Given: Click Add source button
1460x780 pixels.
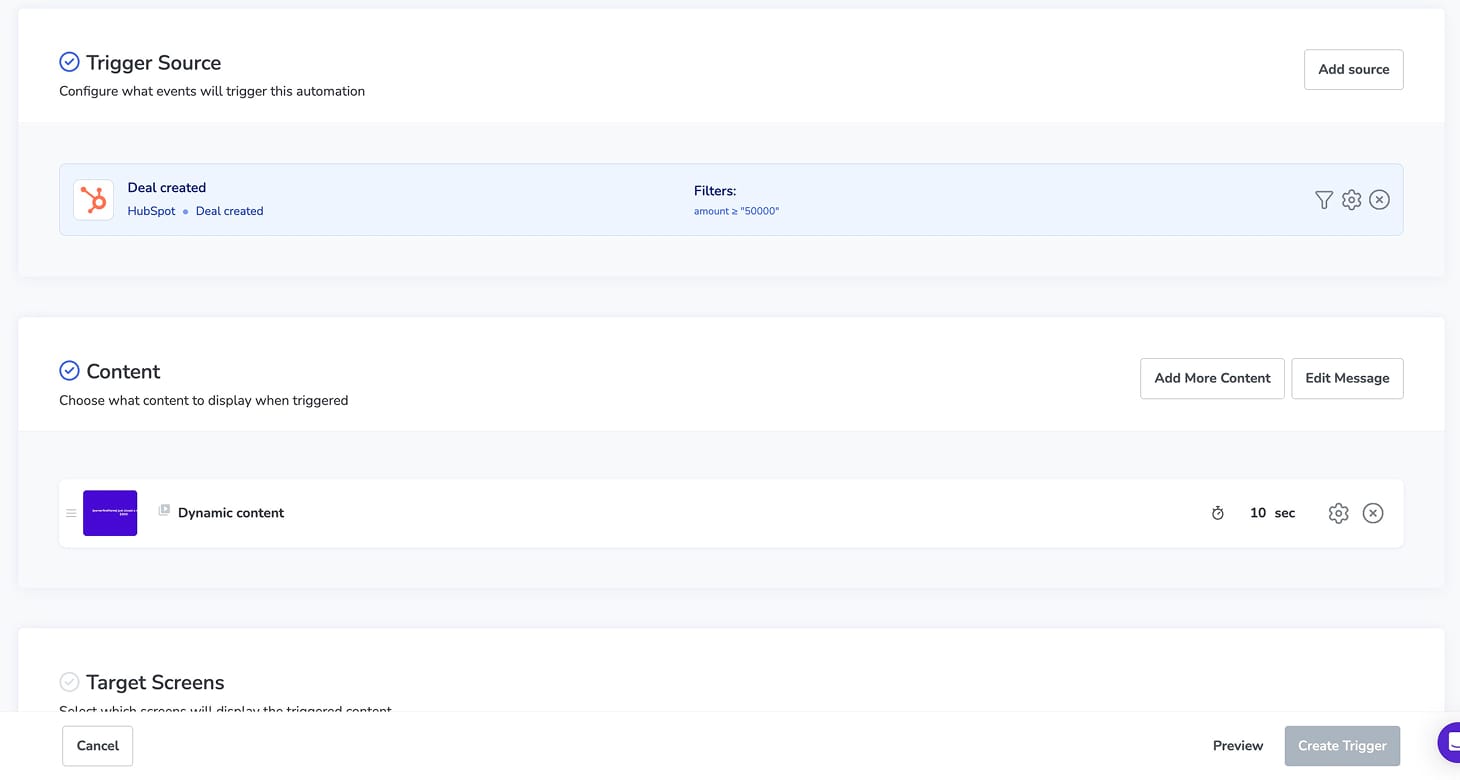Looking at the screenshot, I should (1353, 69).
